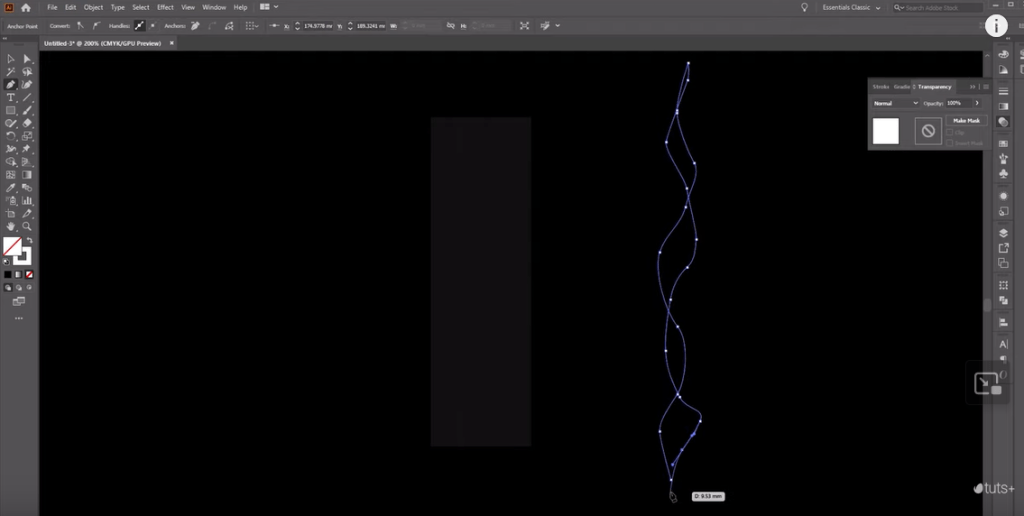Open the Home screen icon
Screen dimensions: 1024x516
pyautogui.click(x=26, y=7)
